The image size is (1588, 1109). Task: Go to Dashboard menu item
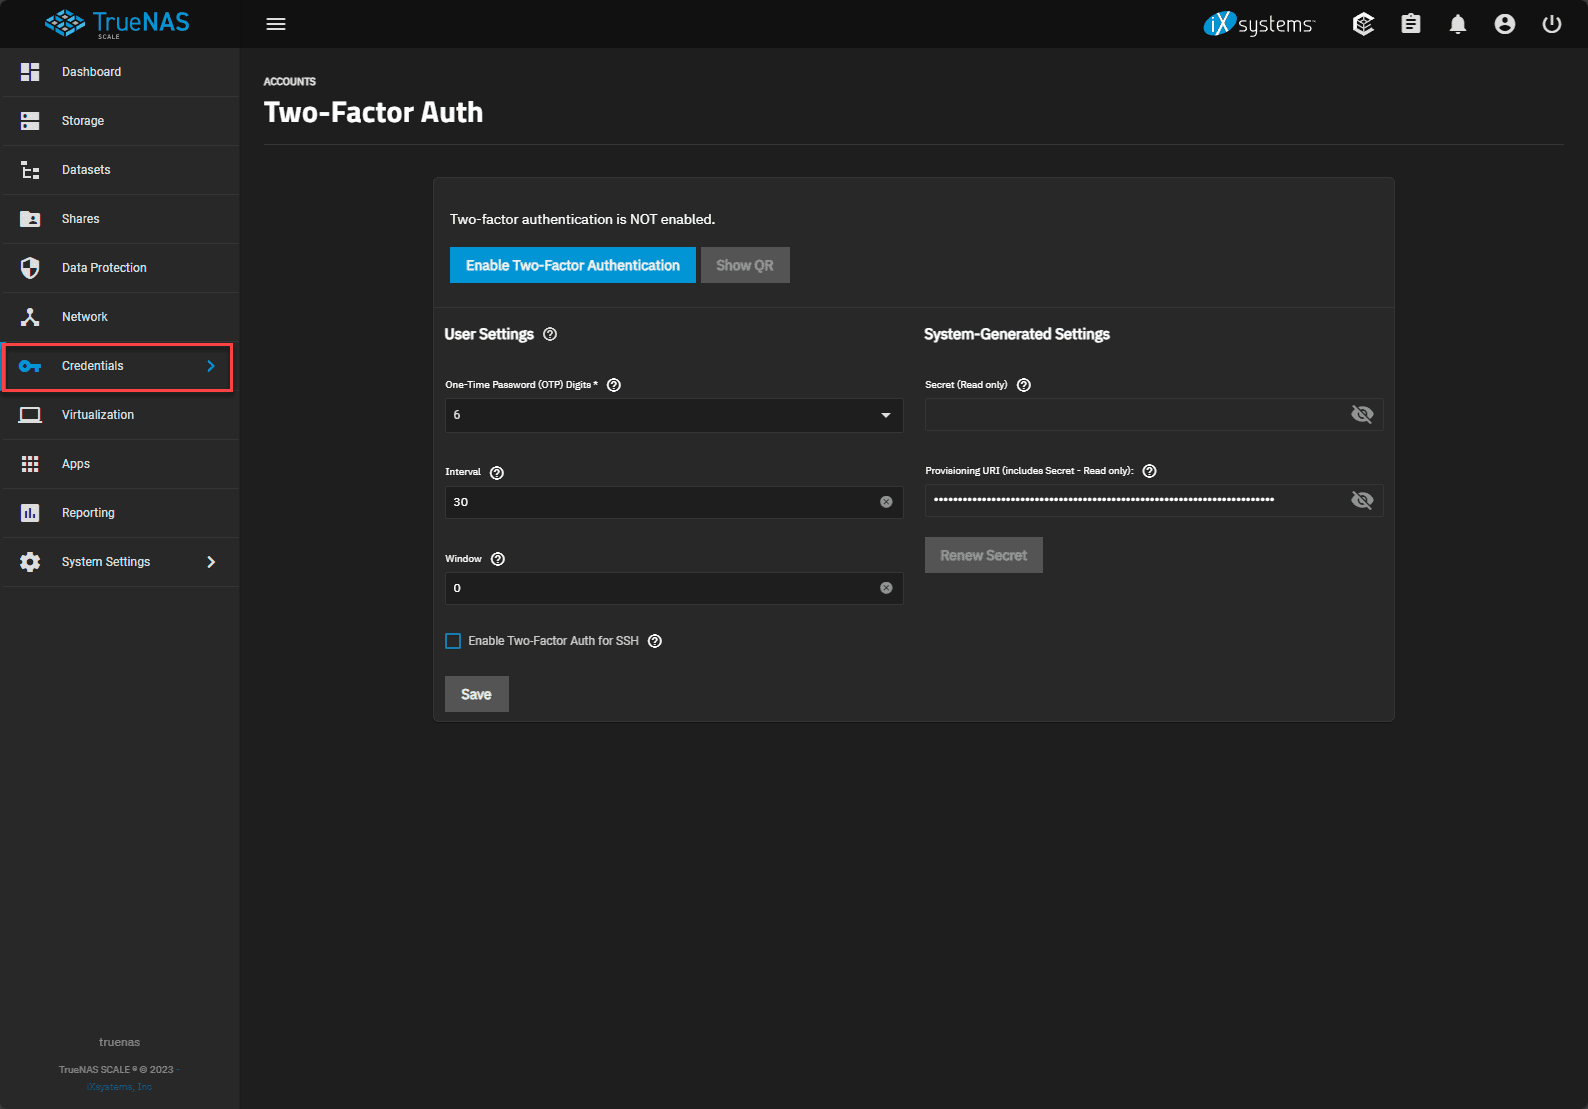click(120, 72)
